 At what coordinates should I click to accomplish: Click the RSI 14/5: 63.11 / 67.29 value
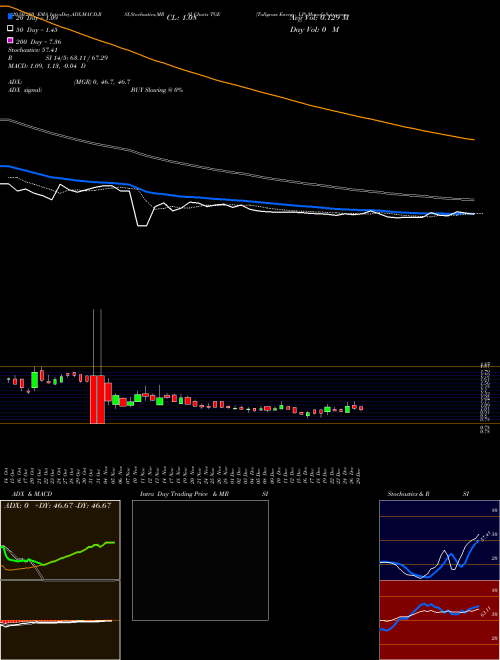tap(77, 58)
